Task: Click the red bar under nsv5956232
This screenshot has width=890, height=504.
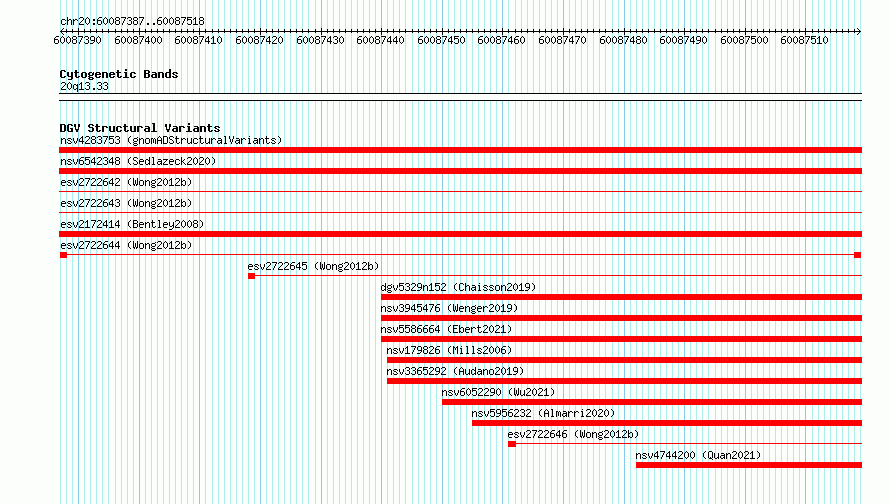Action: pyautogui.click(x=667, y=423)
